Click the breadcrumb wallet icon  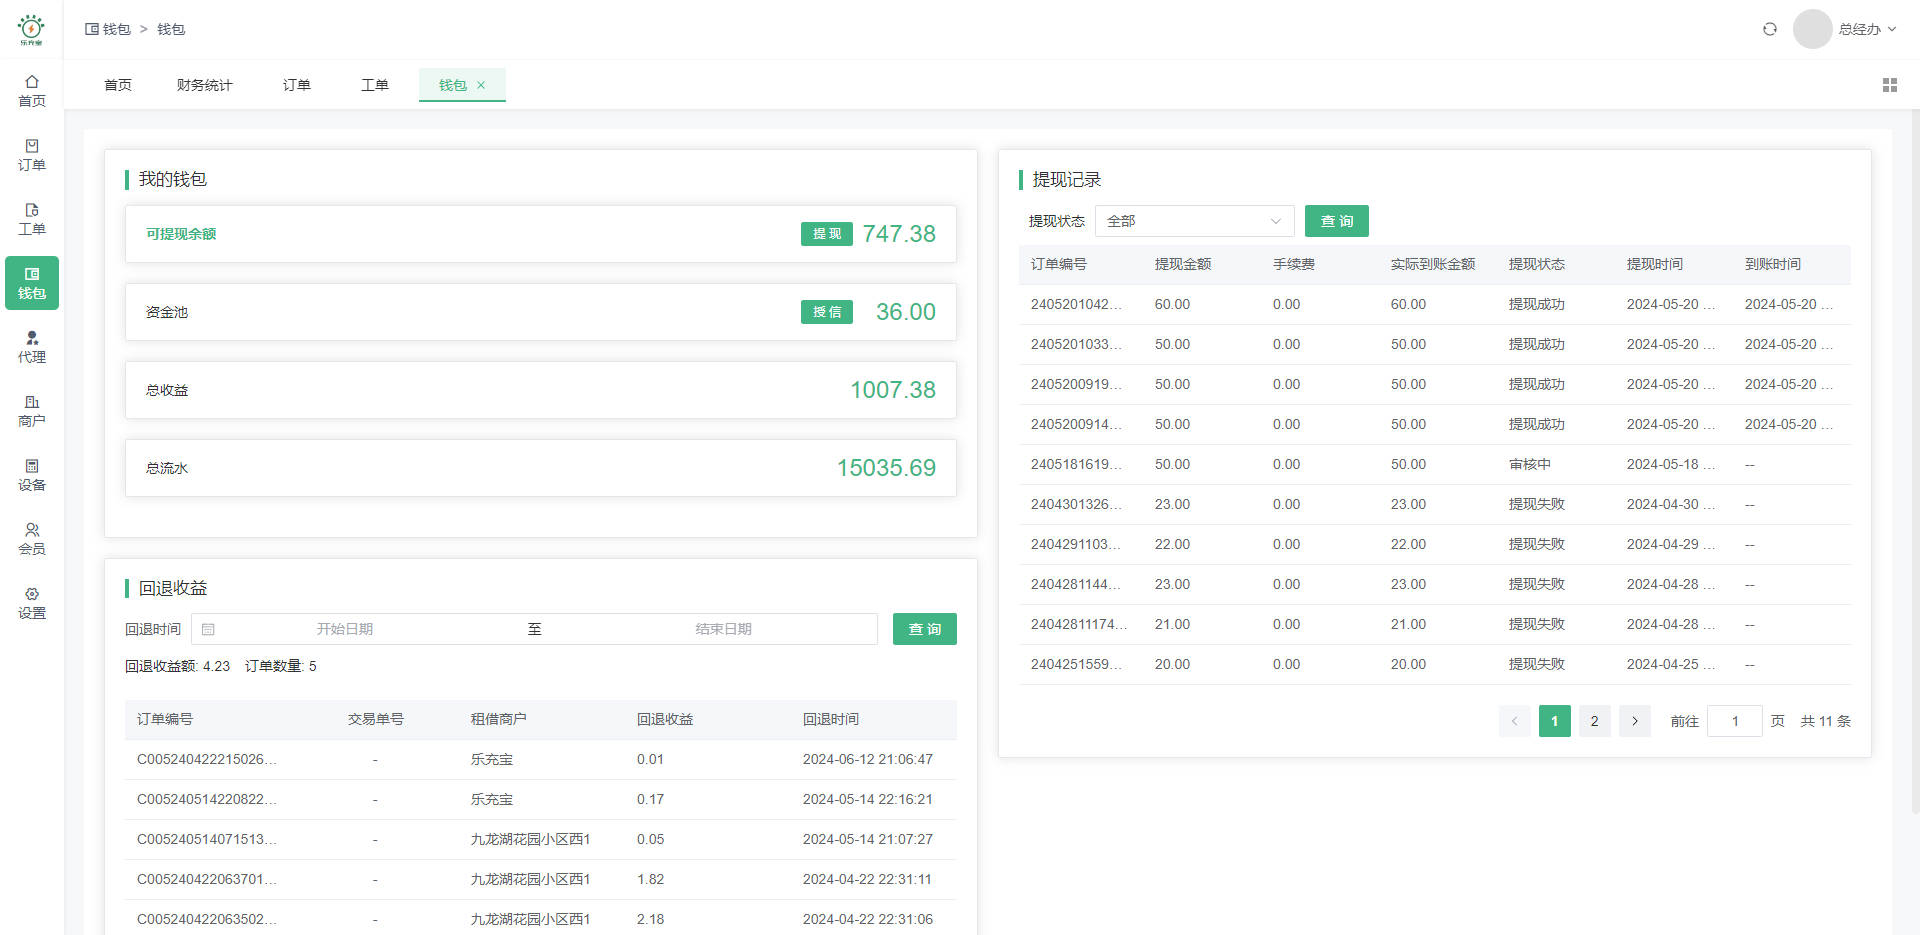(x=92, y=29)
